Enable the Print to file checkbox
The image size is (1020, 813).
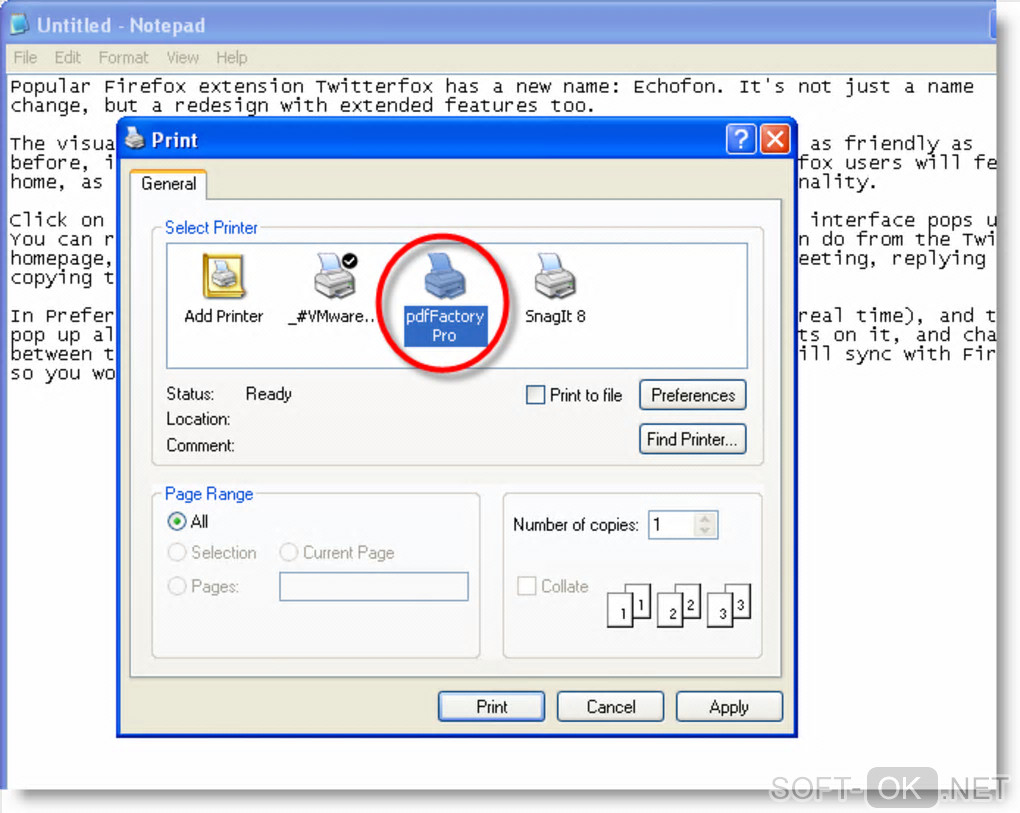(x=535, y=395)
